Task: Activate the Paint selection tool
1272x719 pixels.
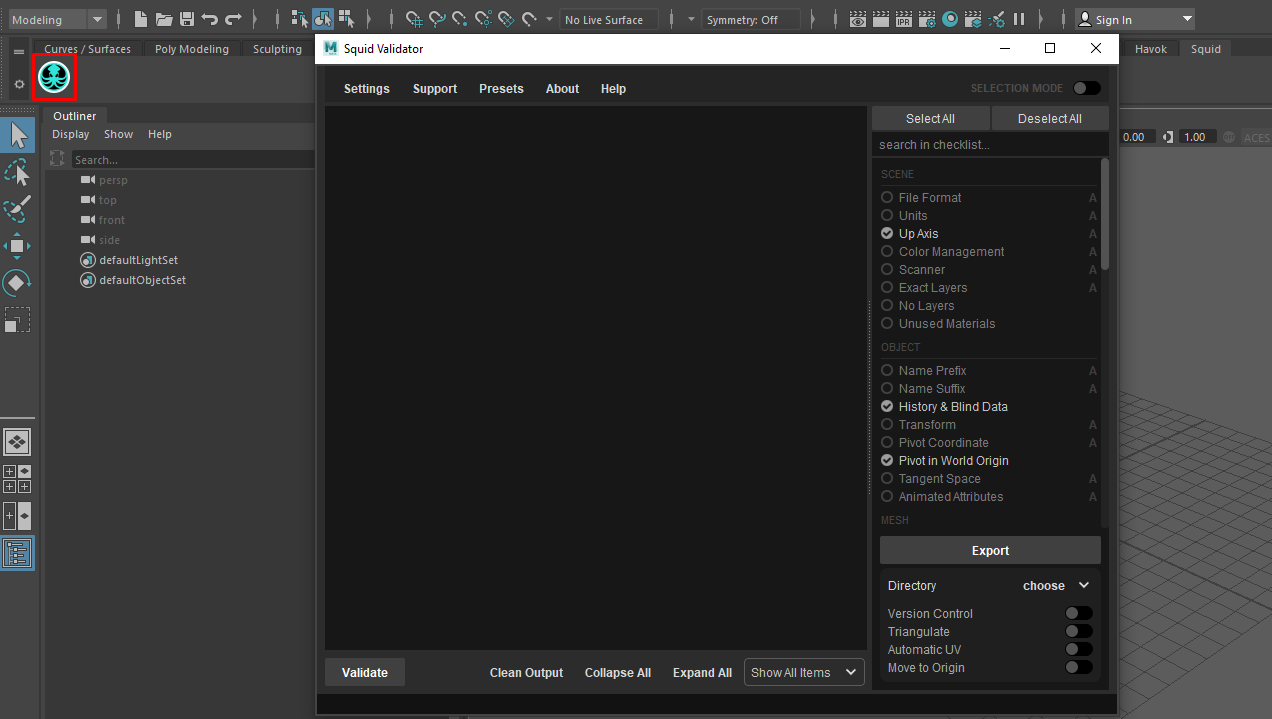Action: pos(17,209)
